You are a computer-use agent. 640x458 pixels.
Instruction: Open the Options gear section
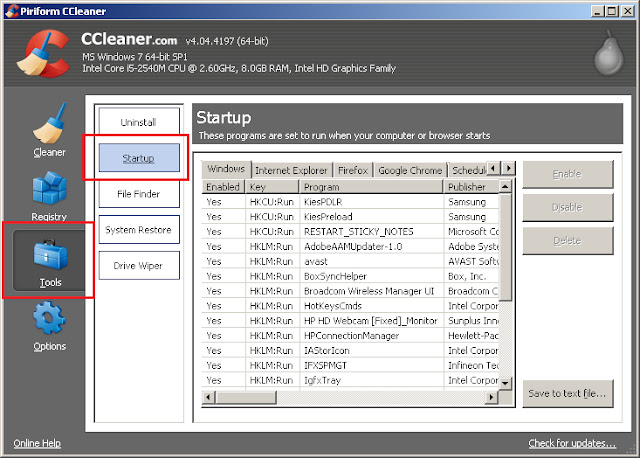49,327
